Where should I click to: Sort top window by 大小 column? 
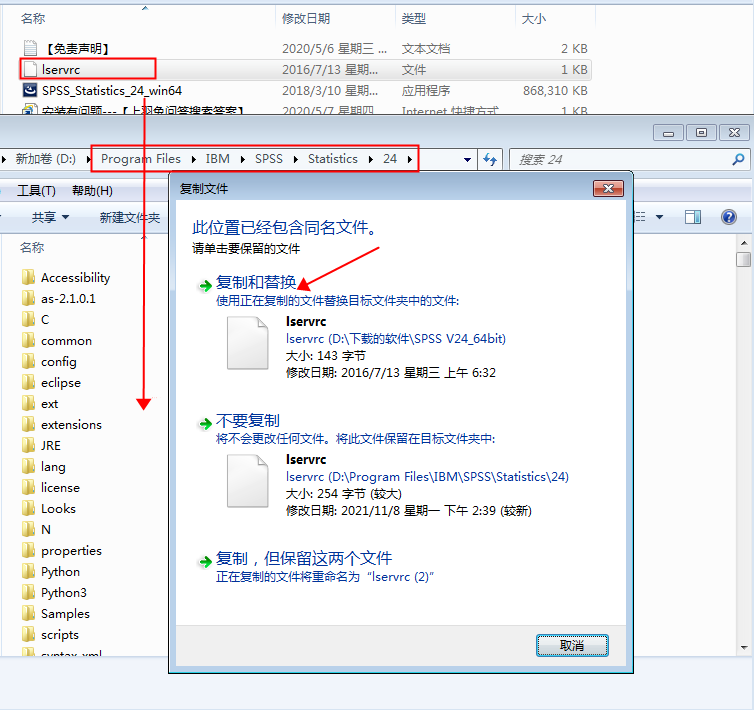534,18
